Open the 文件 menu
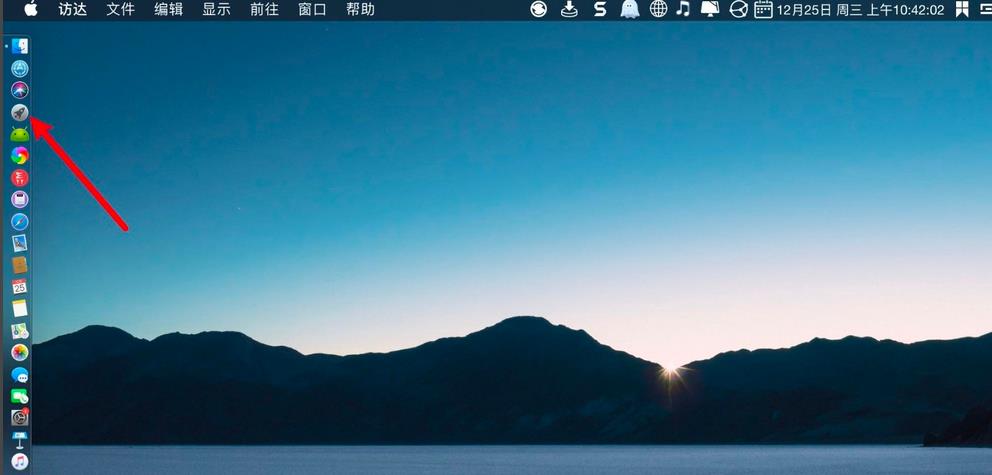Image resolution: width=992 pixels, height=475 pixels. (x=121, y=9)
